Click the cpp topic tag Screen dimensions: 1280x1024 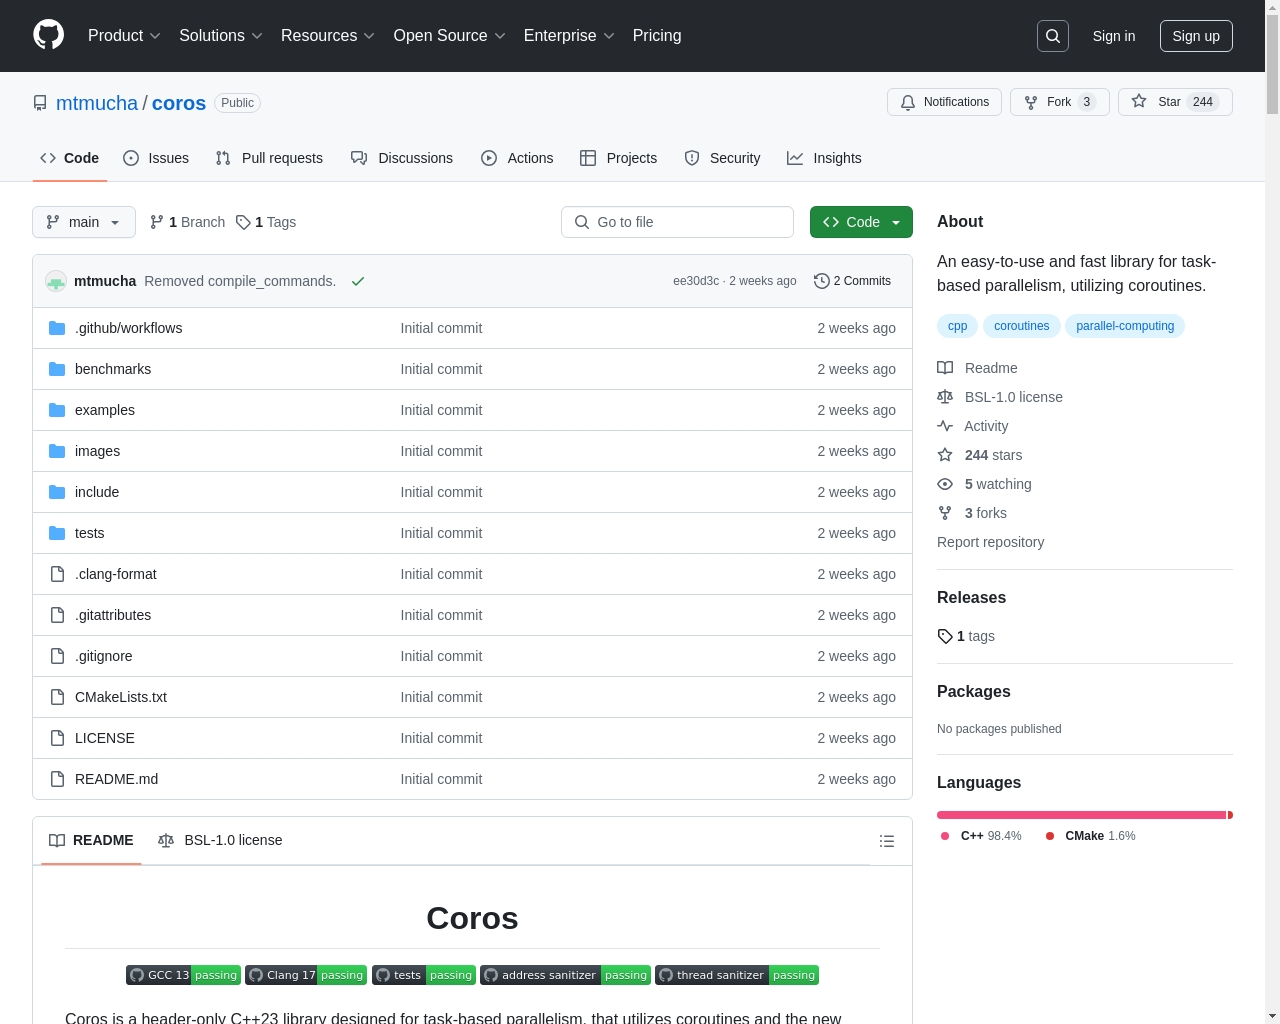tap(958, 326)
